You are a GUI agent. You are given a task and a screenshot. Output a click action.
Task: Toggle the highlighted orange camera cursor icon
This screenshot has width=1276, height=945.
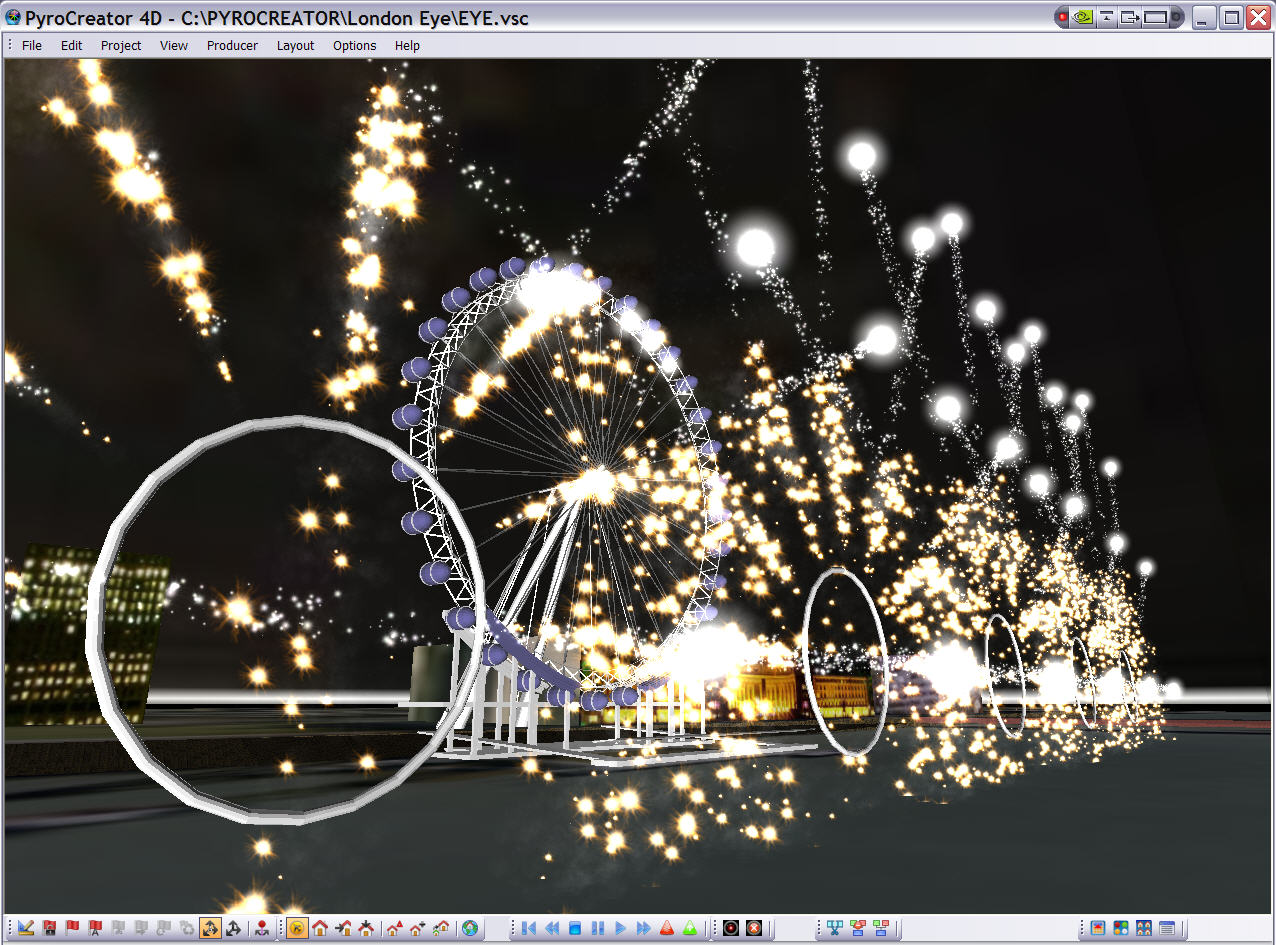click(297, 928)
